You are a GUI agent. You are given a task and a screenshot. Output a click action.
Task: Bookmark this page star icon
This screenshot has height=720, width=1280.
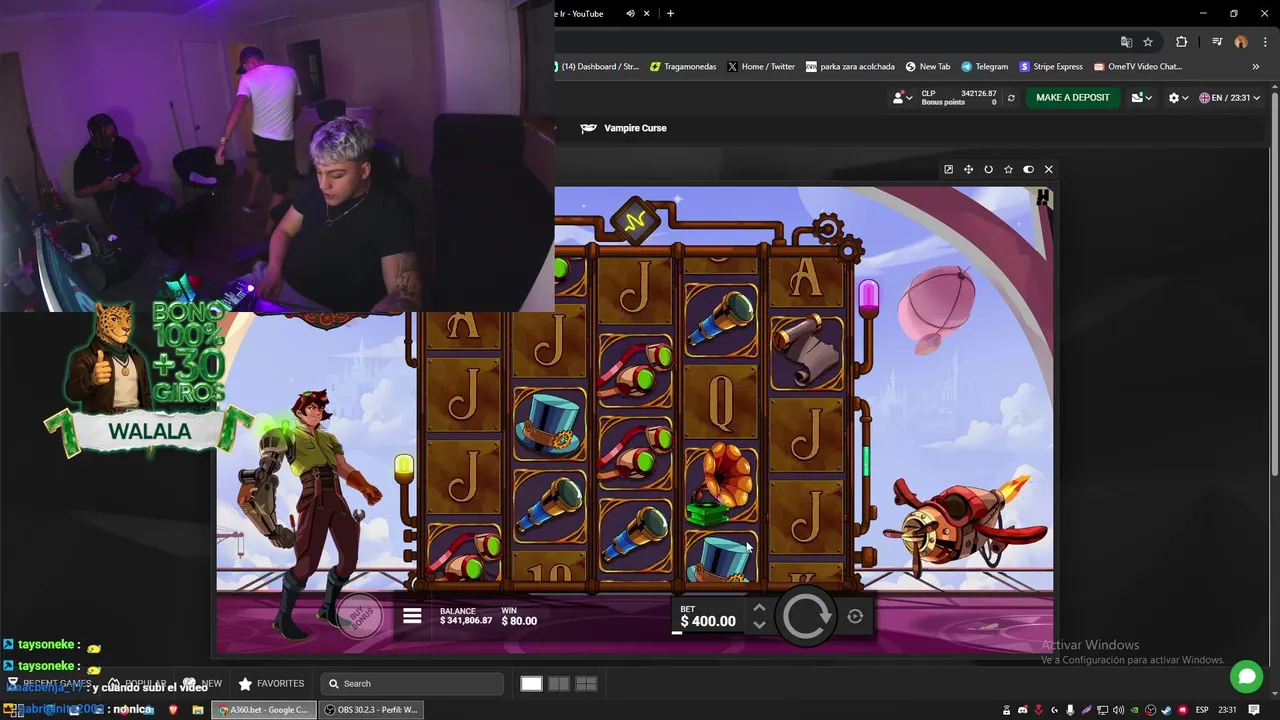coord(1148,42)
